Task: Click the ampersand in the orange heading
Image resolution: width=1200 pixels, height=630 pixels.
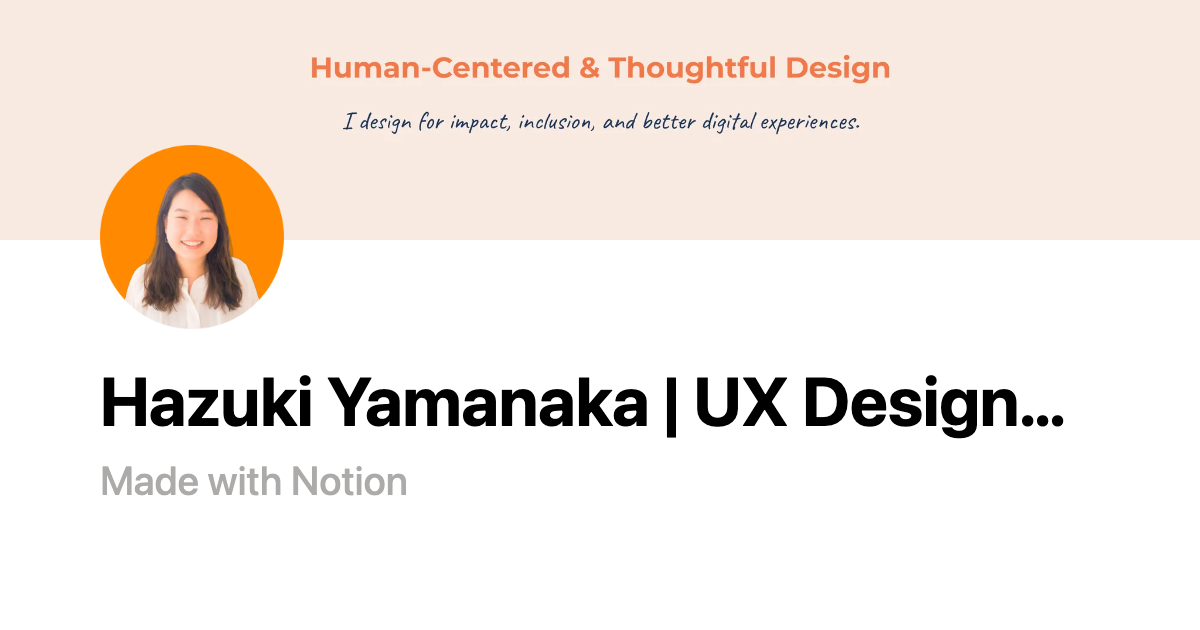Action: coord(589,68)
